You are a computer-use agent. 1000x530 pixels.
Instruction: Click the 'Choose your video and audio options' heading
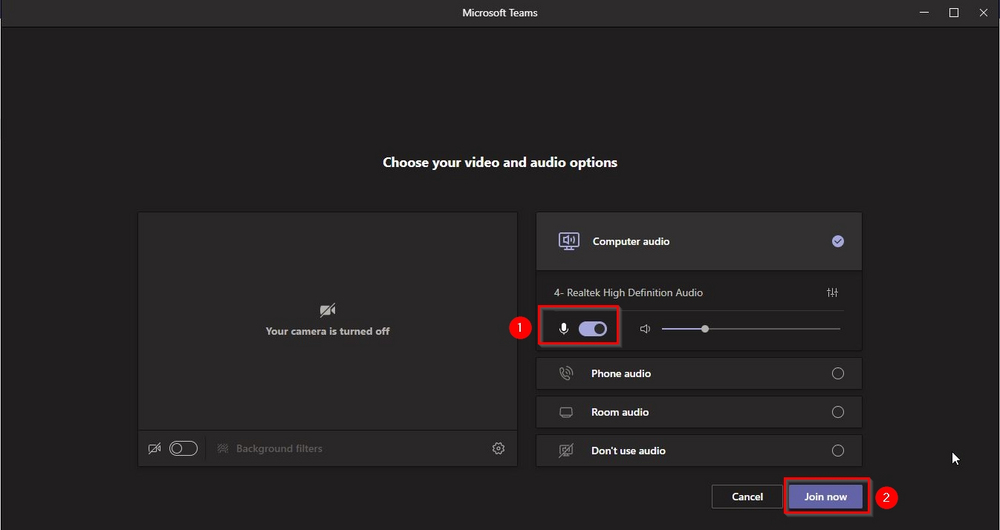pos(500,163)
